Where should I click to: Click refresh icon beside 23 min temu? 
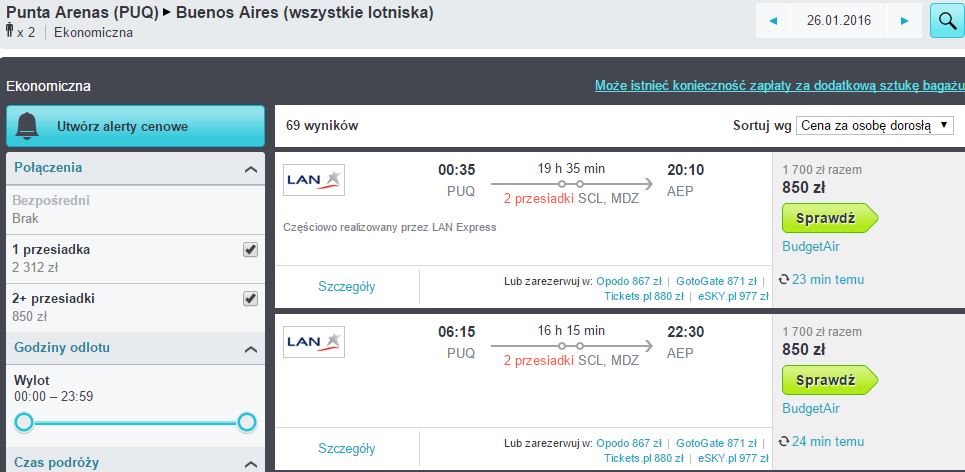coord(783,280)
